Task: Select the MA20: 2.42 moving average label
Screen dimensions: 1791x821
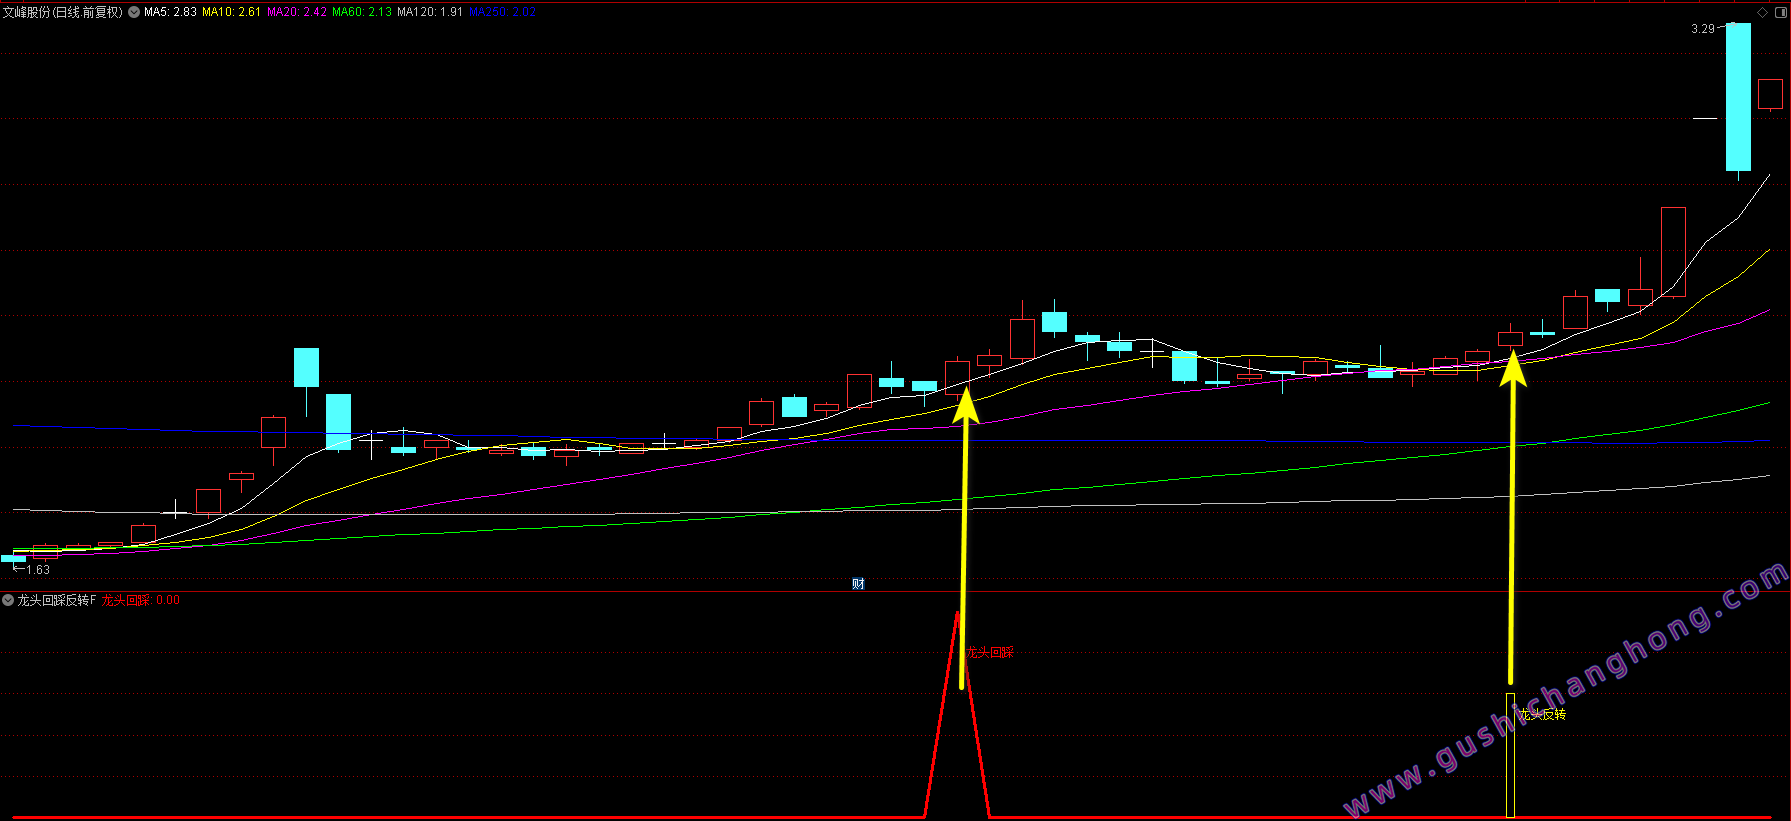Action: coord(297,12)
